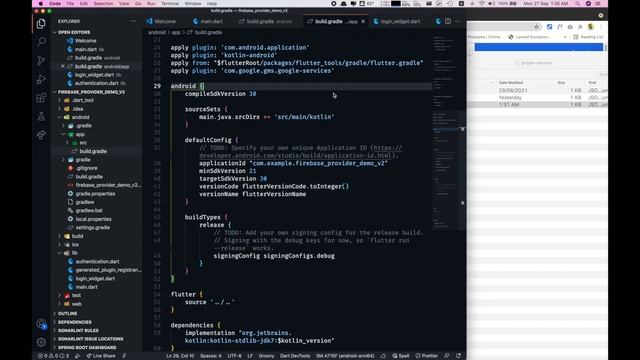
Task: Open the .gitignore file in explorer
Action: (87, 168)
